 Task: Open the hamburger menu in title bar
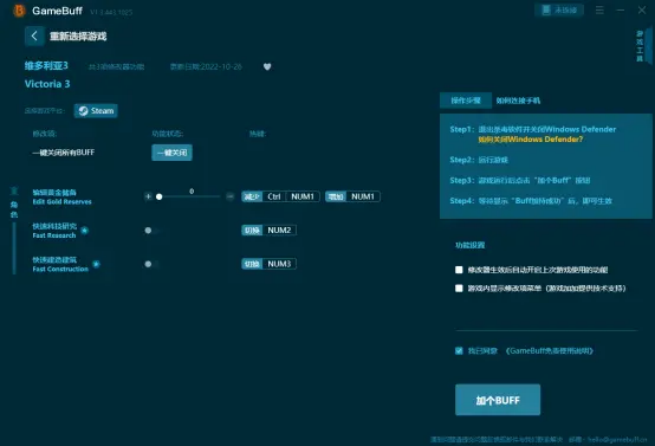[599, 10]
